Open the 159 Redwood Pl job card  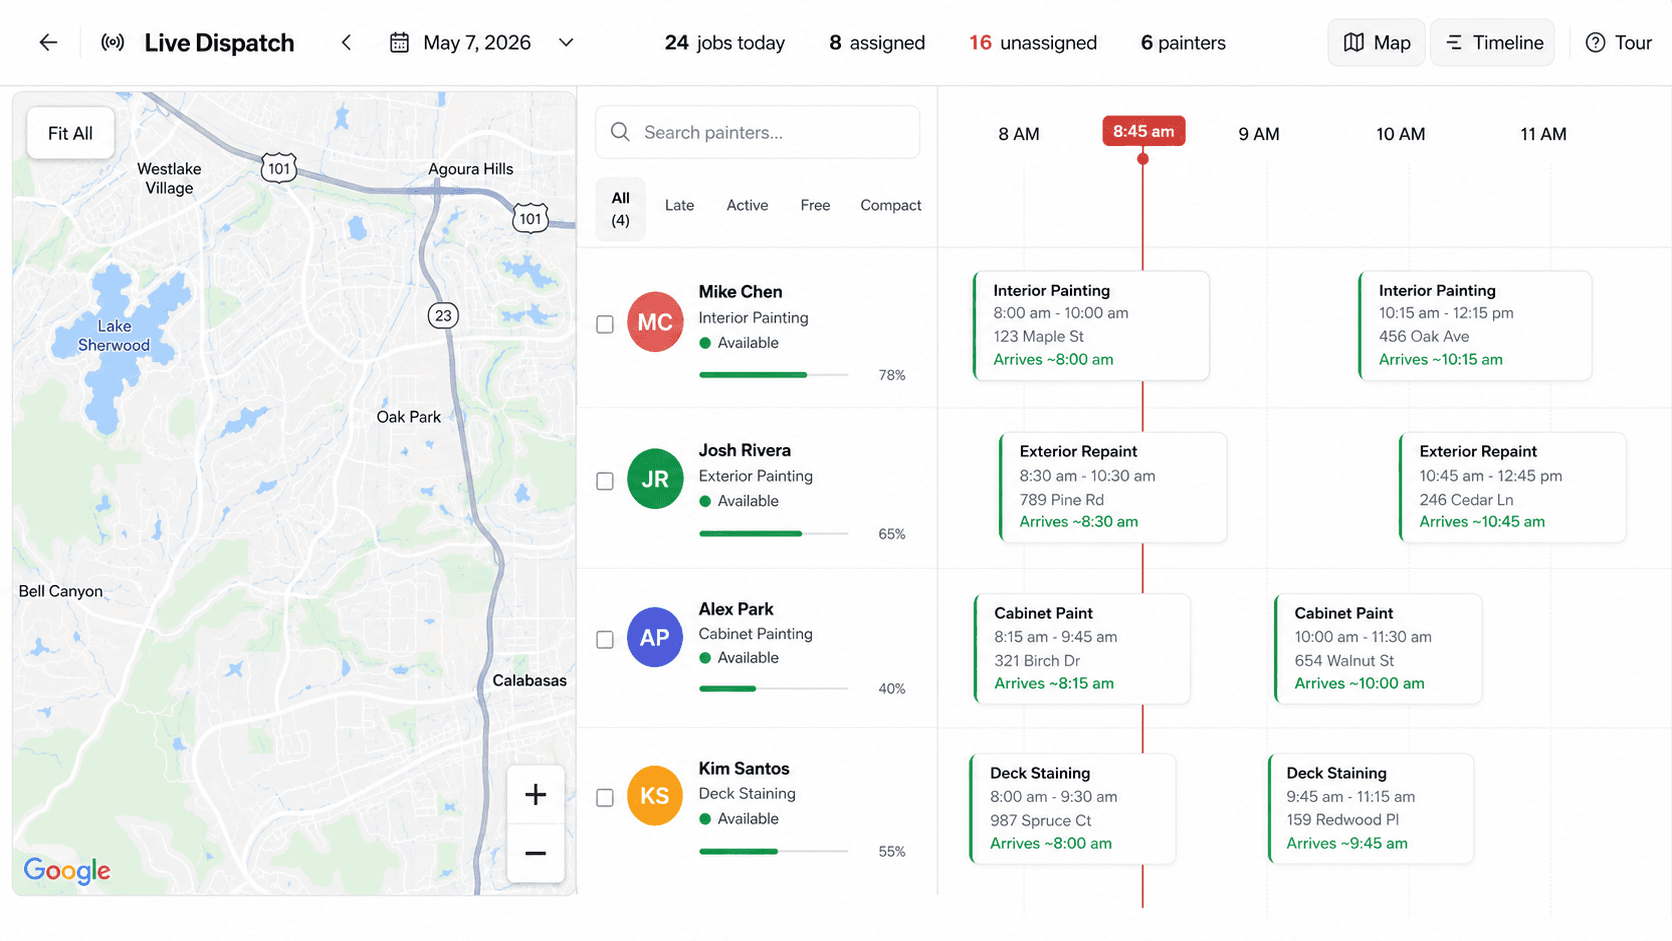1370,808
